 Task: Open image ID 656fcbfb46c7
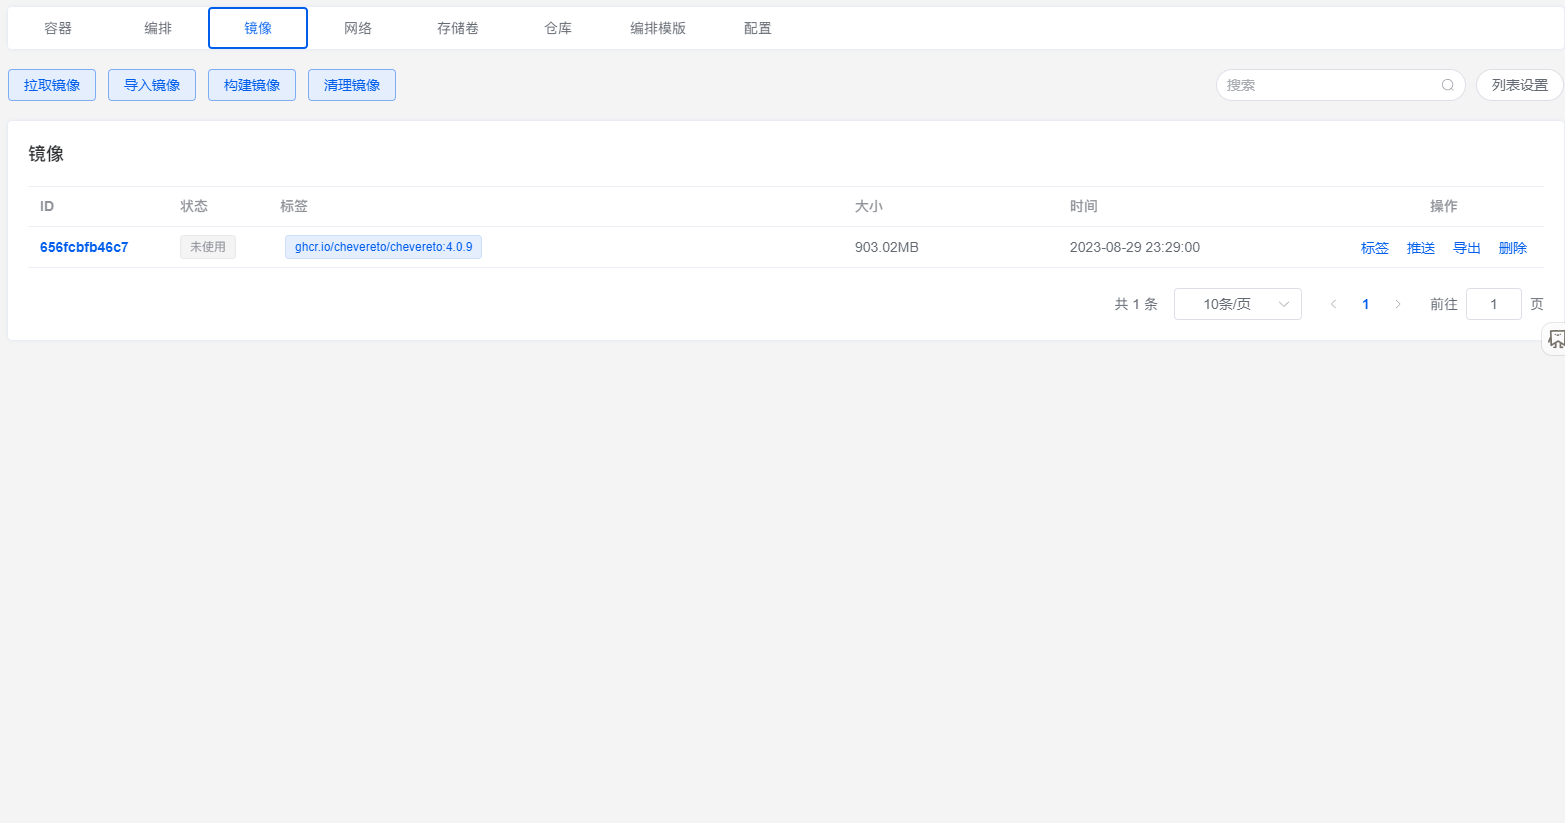84,247
